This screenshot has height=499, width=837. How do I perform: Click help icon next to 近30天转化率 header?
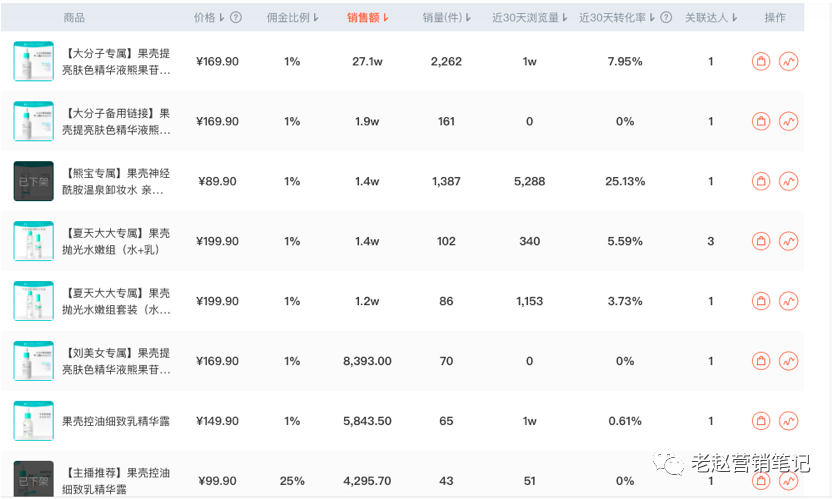(666, 17)
